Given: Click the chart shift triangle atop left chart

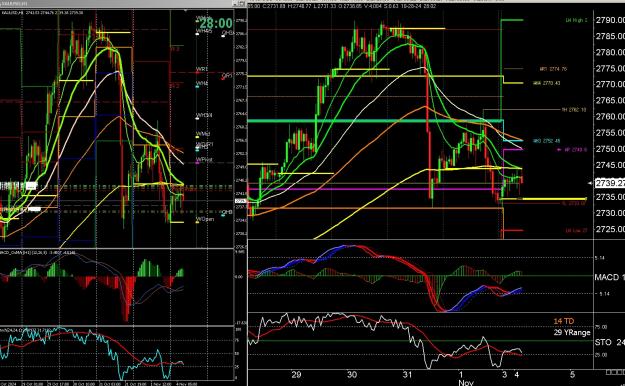Looking at the screenshot, I should 186,11.
